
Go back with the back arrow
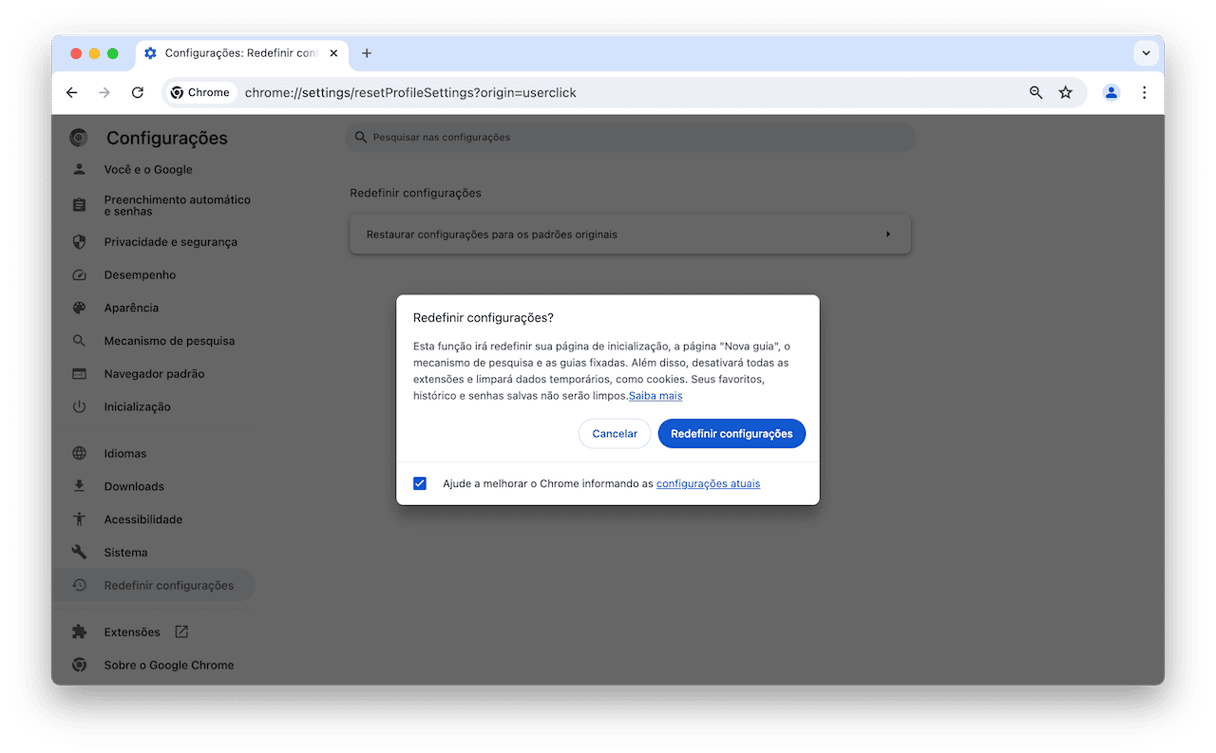click(x=72, y=93)
